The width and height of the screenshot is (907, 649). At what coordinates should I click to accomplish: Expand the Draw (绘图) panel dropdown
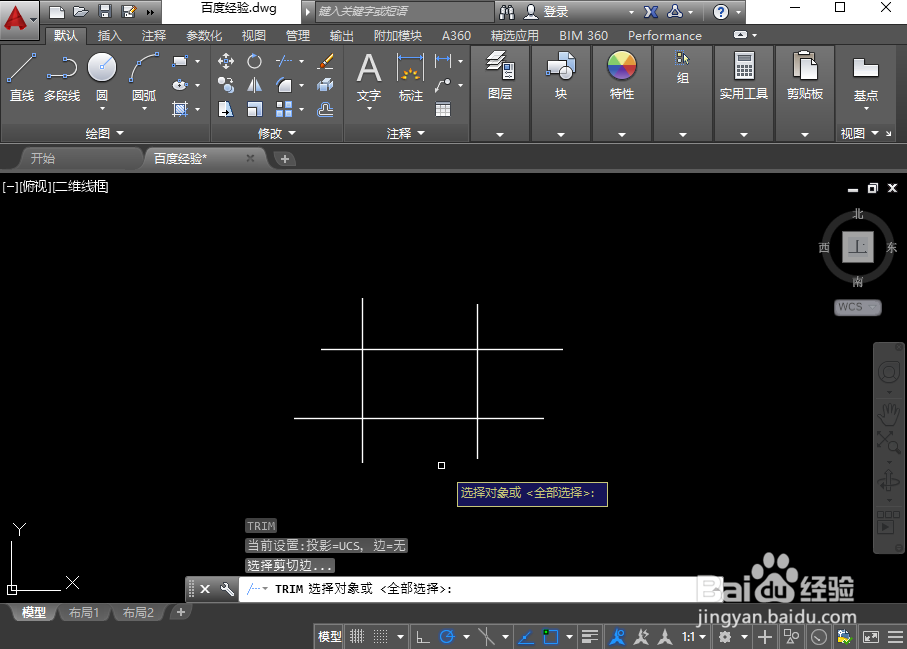click(105, 133)
